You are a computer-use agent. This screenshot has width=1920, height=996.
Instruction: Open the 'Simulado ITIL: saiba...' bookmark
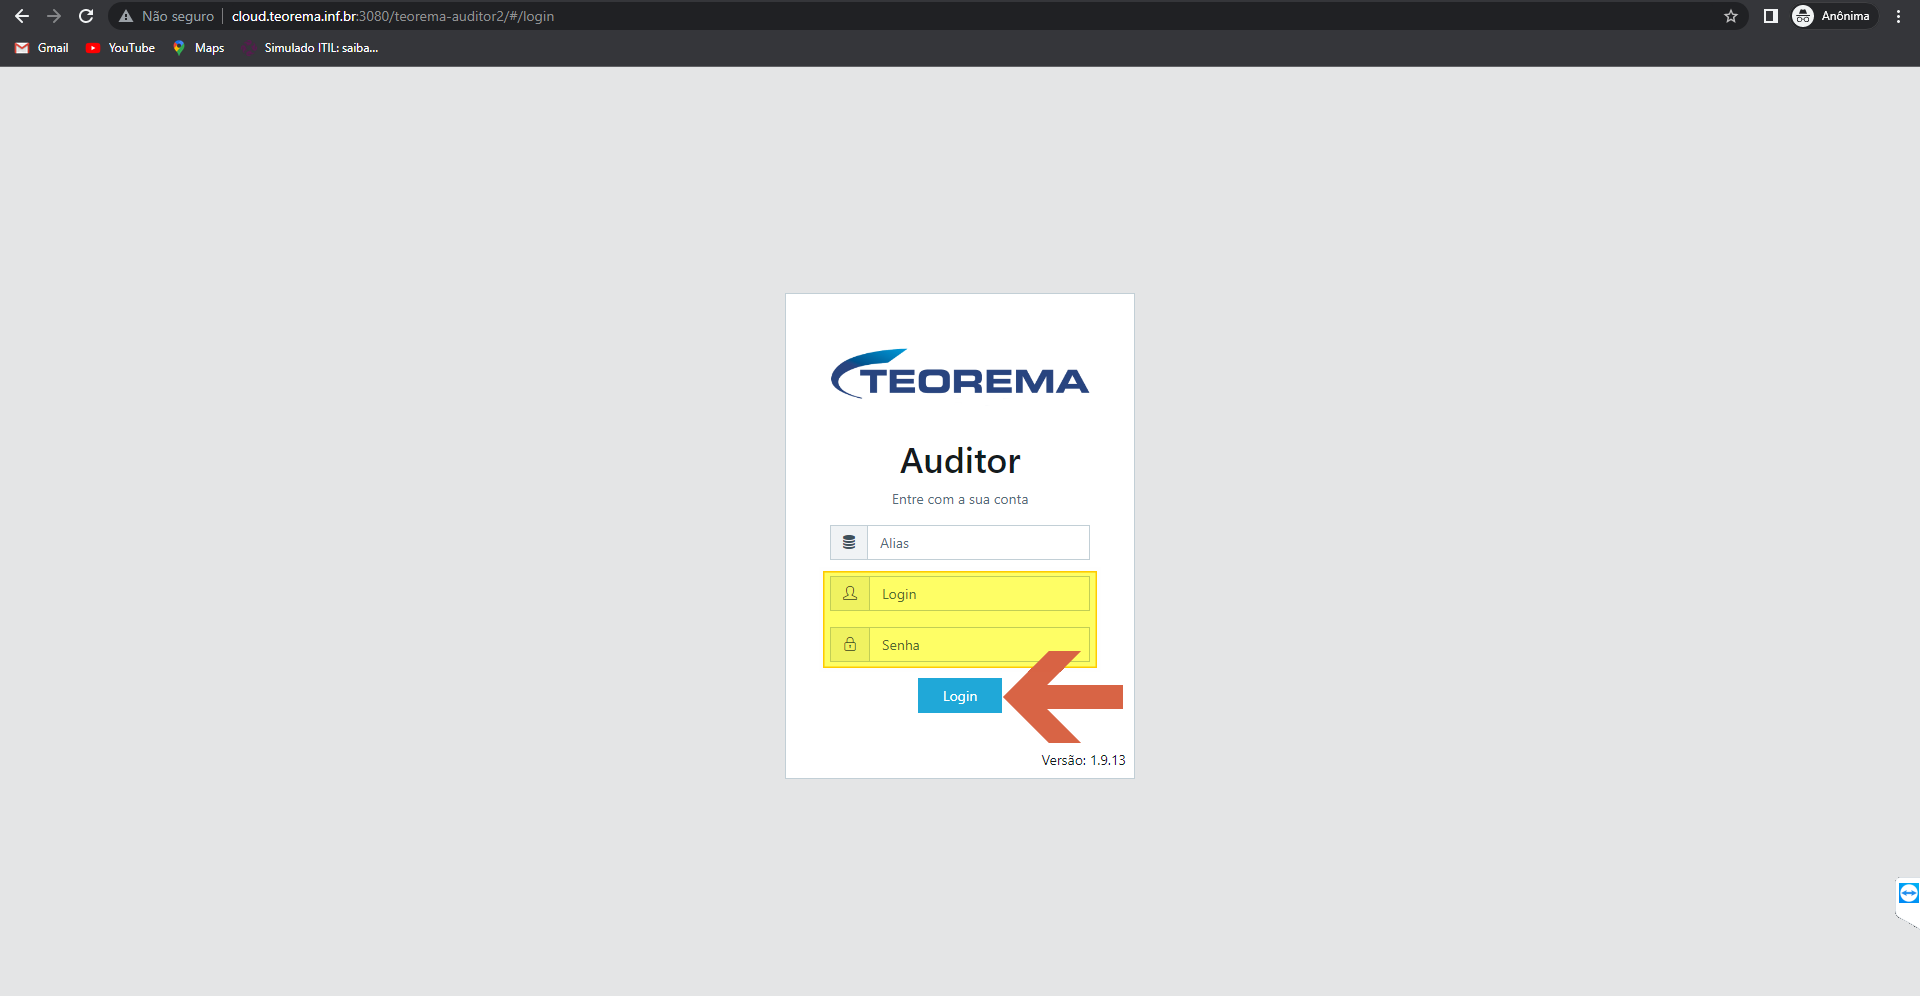(x=311, y=48)
